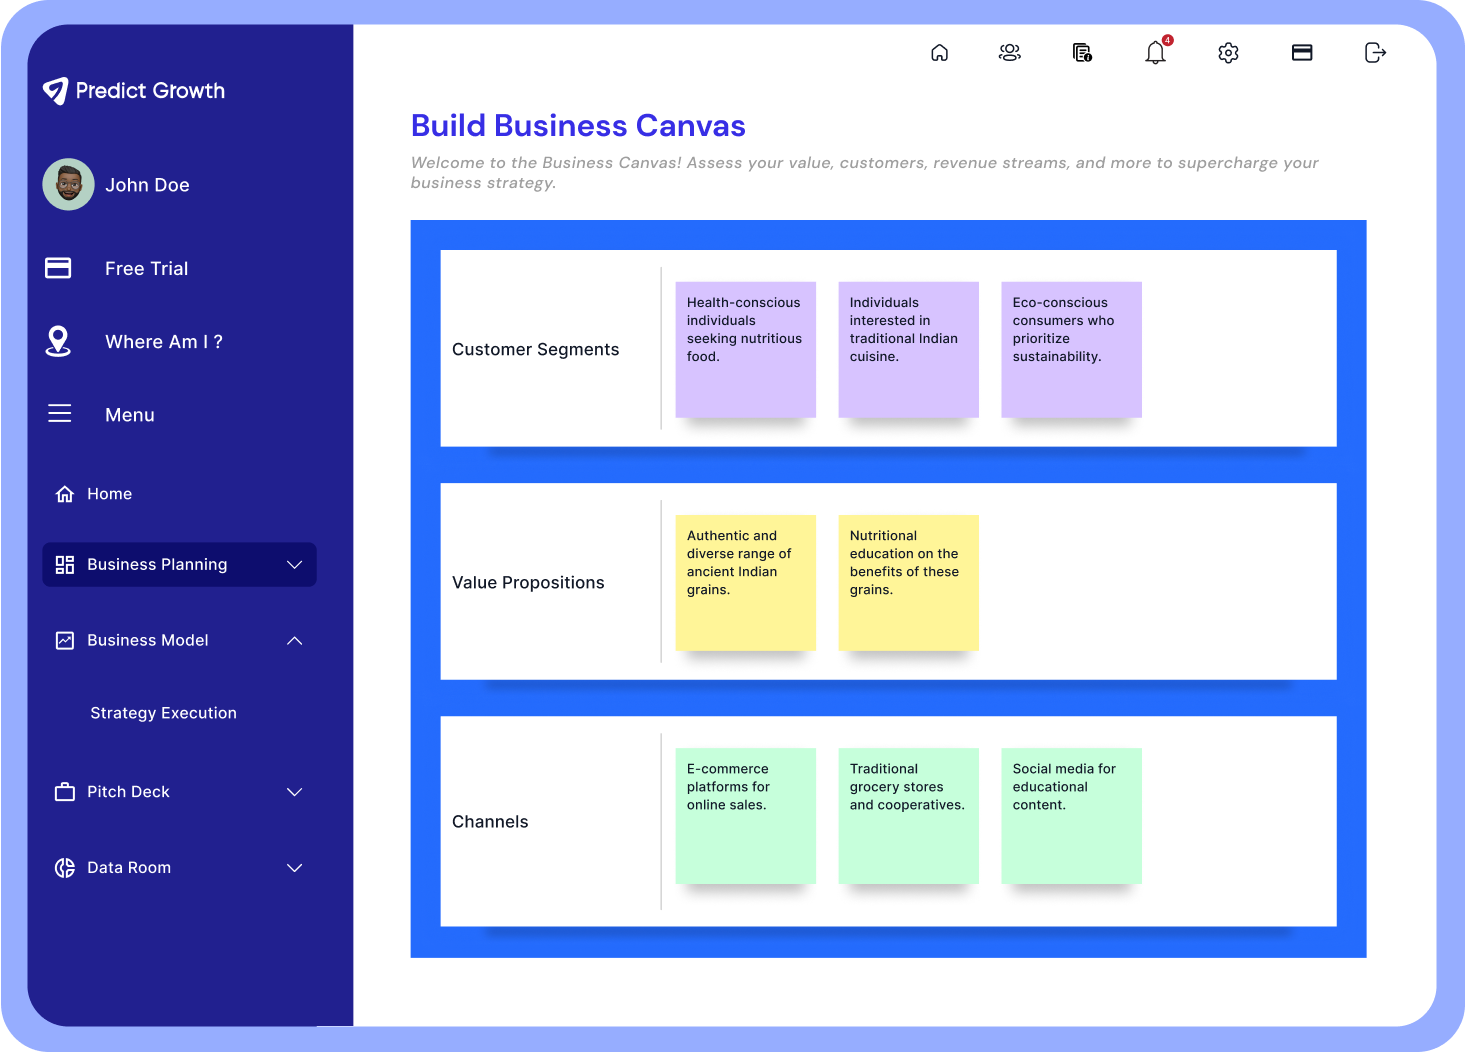Open the users group icon
This screenshot has height=1052, width=1466.
pyautogui.click(x=1010, y=53)
